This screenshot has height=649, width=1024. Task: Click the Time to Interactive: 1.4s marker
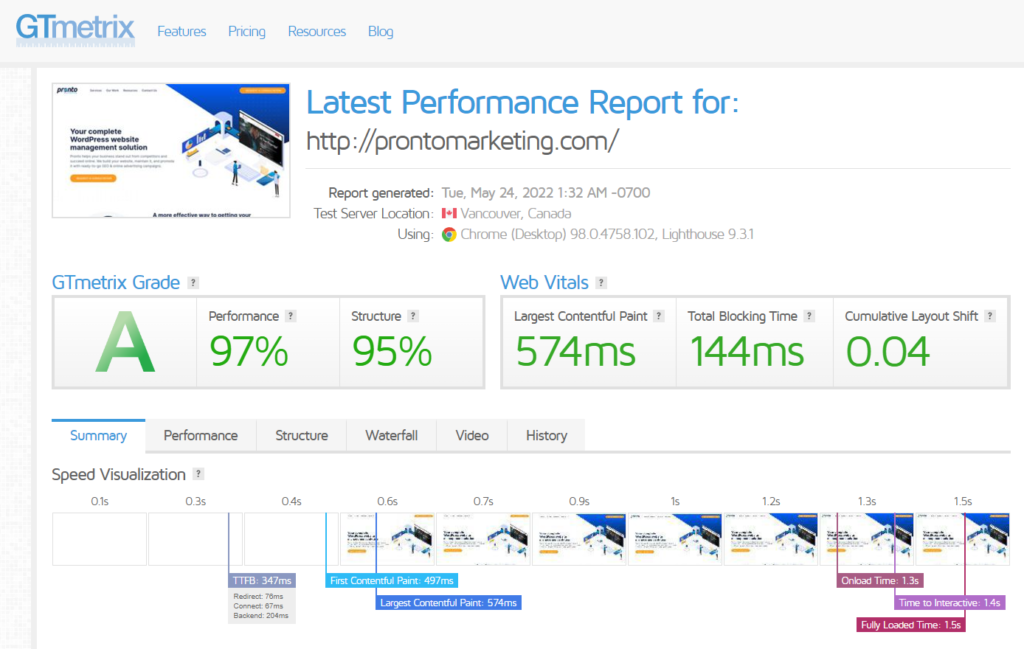tap(950, 603)
